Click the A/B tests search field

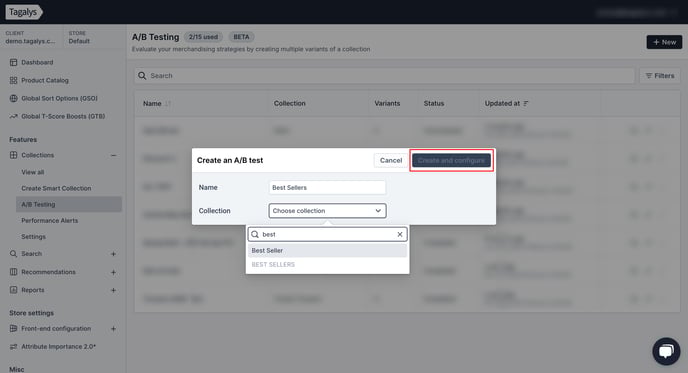pyautogui.click(x=384, y=76)
